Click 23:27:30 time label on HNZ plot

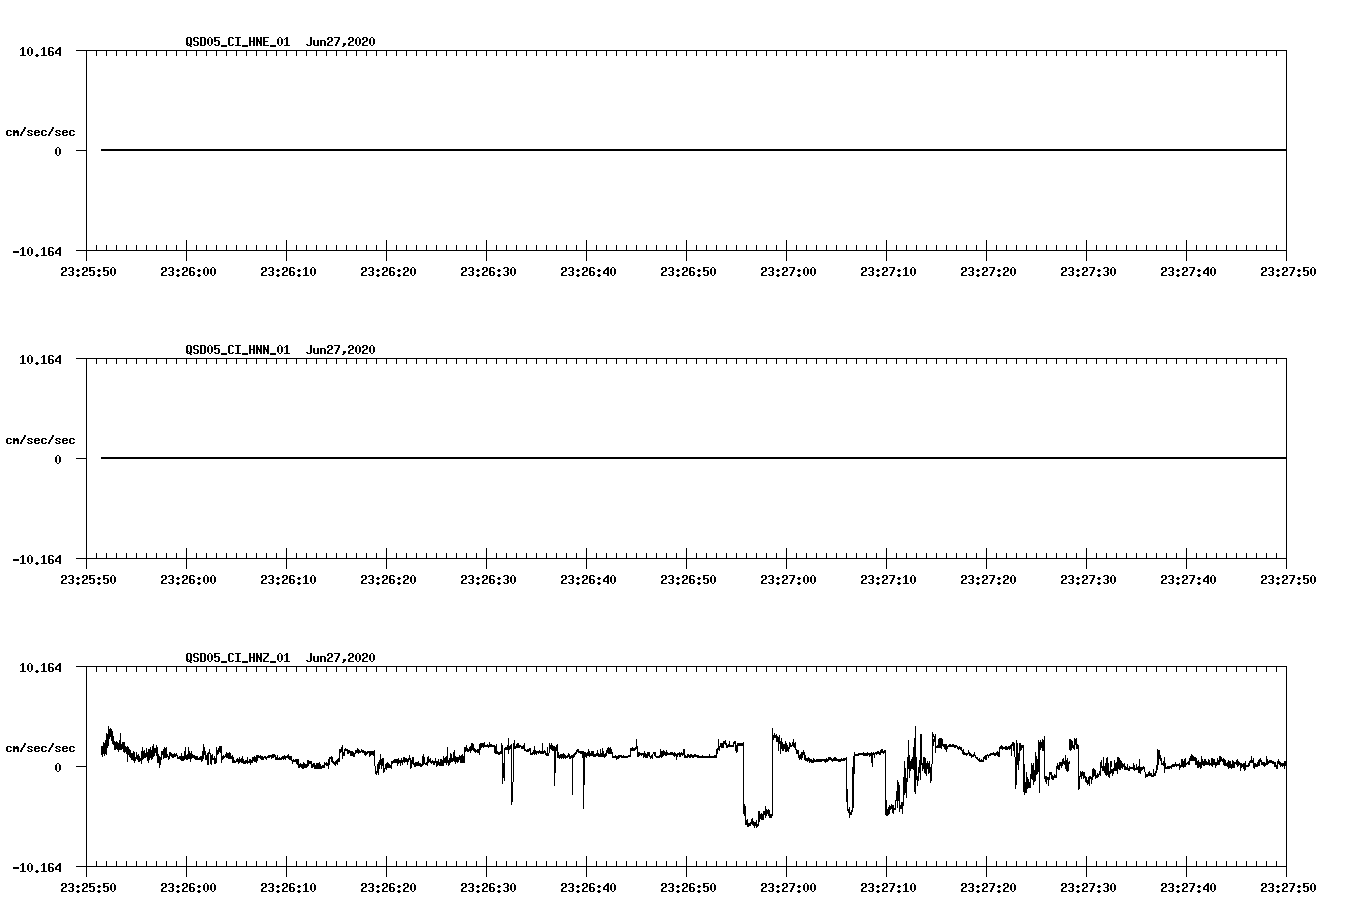coord(1087,887)
